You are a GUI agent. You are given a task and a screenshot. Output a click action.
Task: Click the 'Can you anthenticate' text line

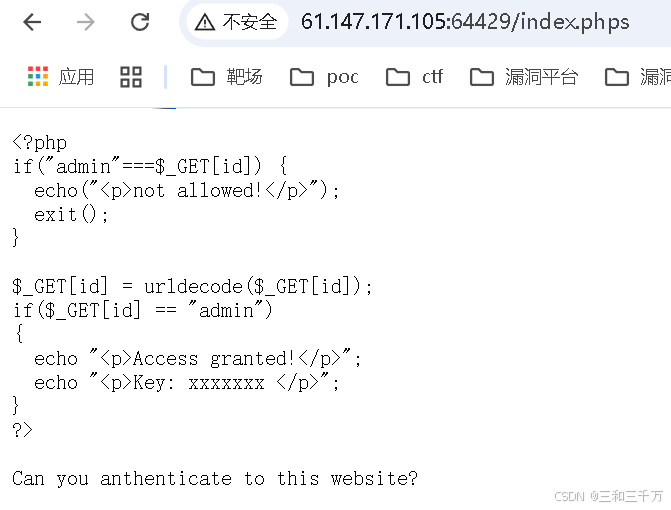214,478
